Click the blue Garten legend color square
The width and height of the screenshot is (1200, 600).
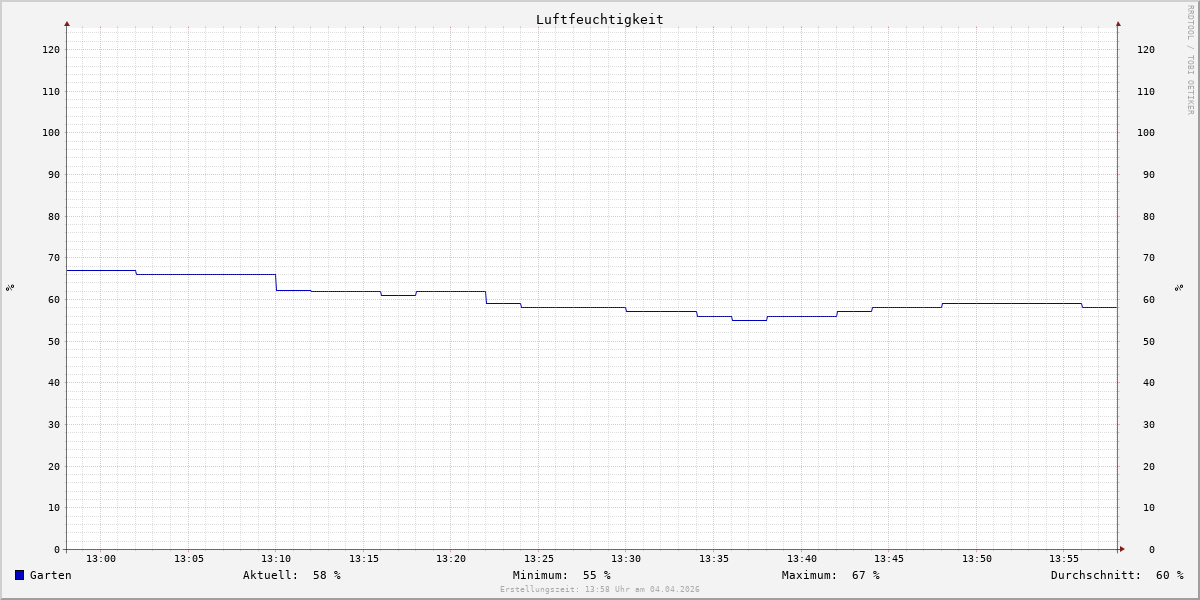click(x=19, y=575)
